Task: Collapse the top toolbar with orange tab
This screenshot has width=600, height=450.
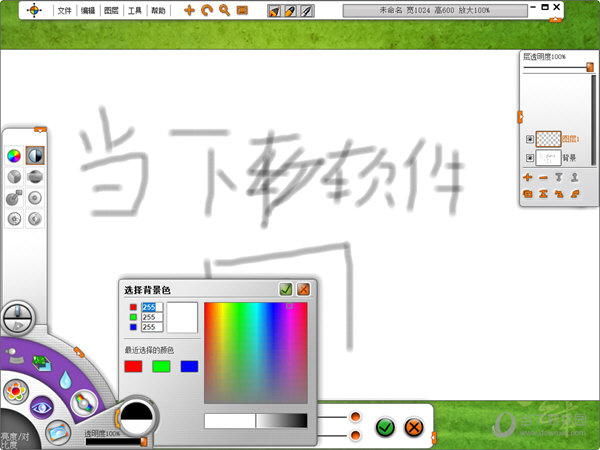Action: coord(555,20)
